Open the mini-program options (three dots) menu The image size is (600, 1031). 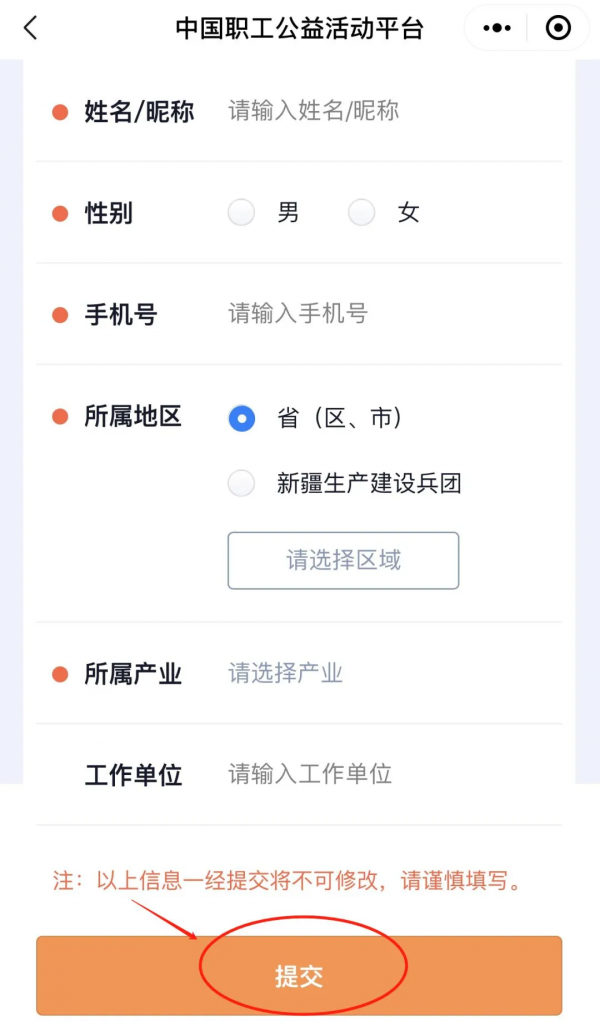(x=495, y=28)
